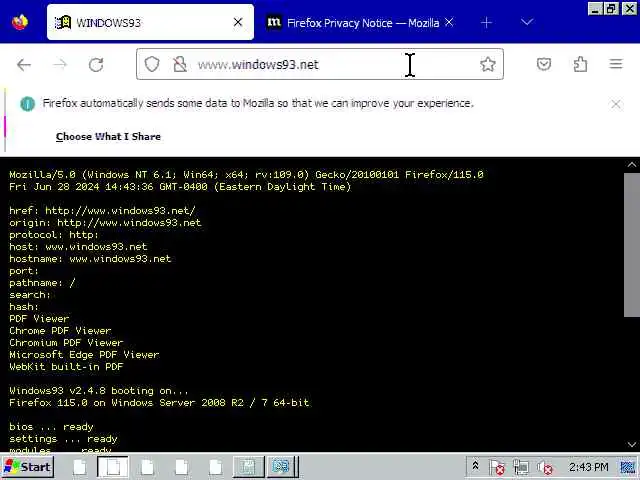
Task: Save page to Pocket
Action: (544, 64)
